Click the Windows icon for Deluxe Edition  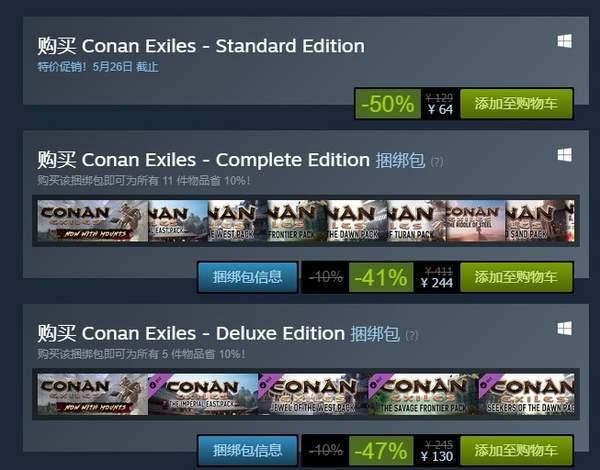[565, 328]
